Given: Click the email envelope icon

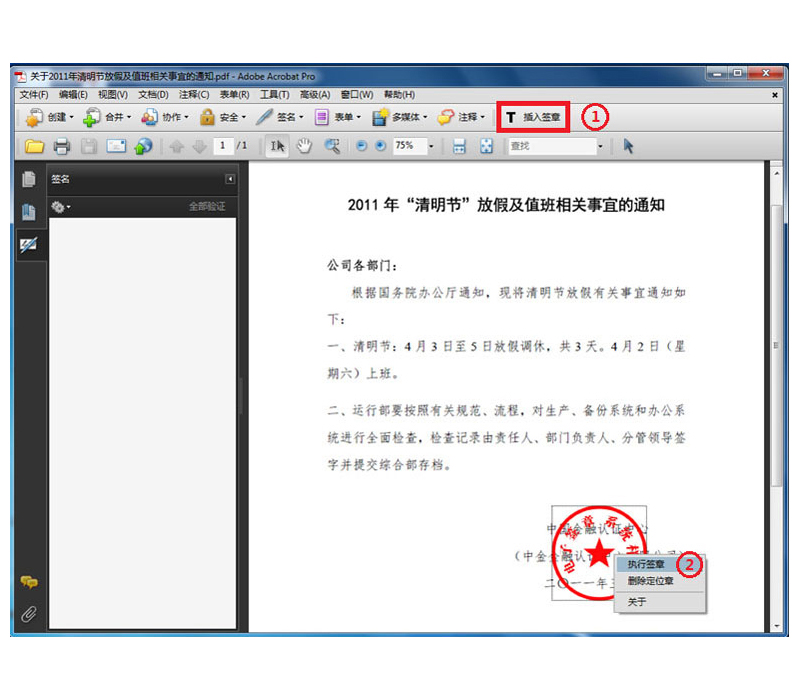Looking at the screenshot, I should 116,146.
